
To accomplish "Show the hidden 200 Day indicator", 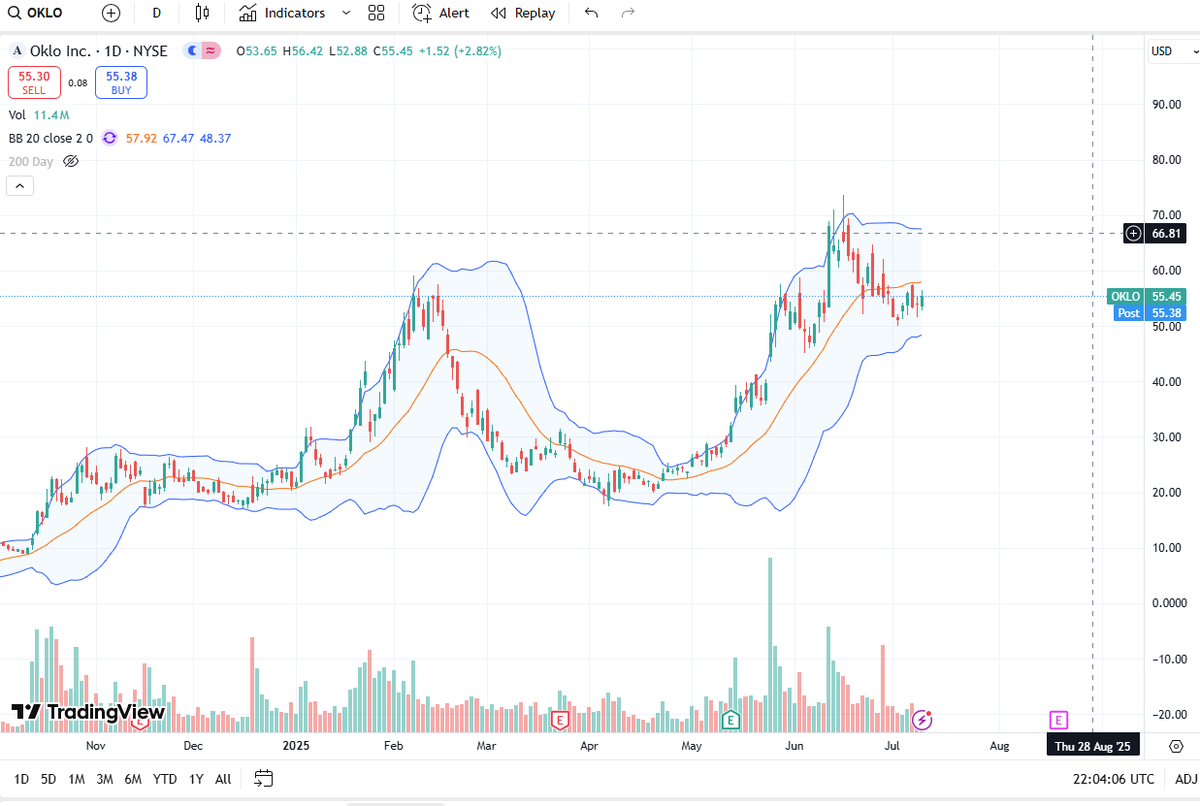I will tap(71, 161).
